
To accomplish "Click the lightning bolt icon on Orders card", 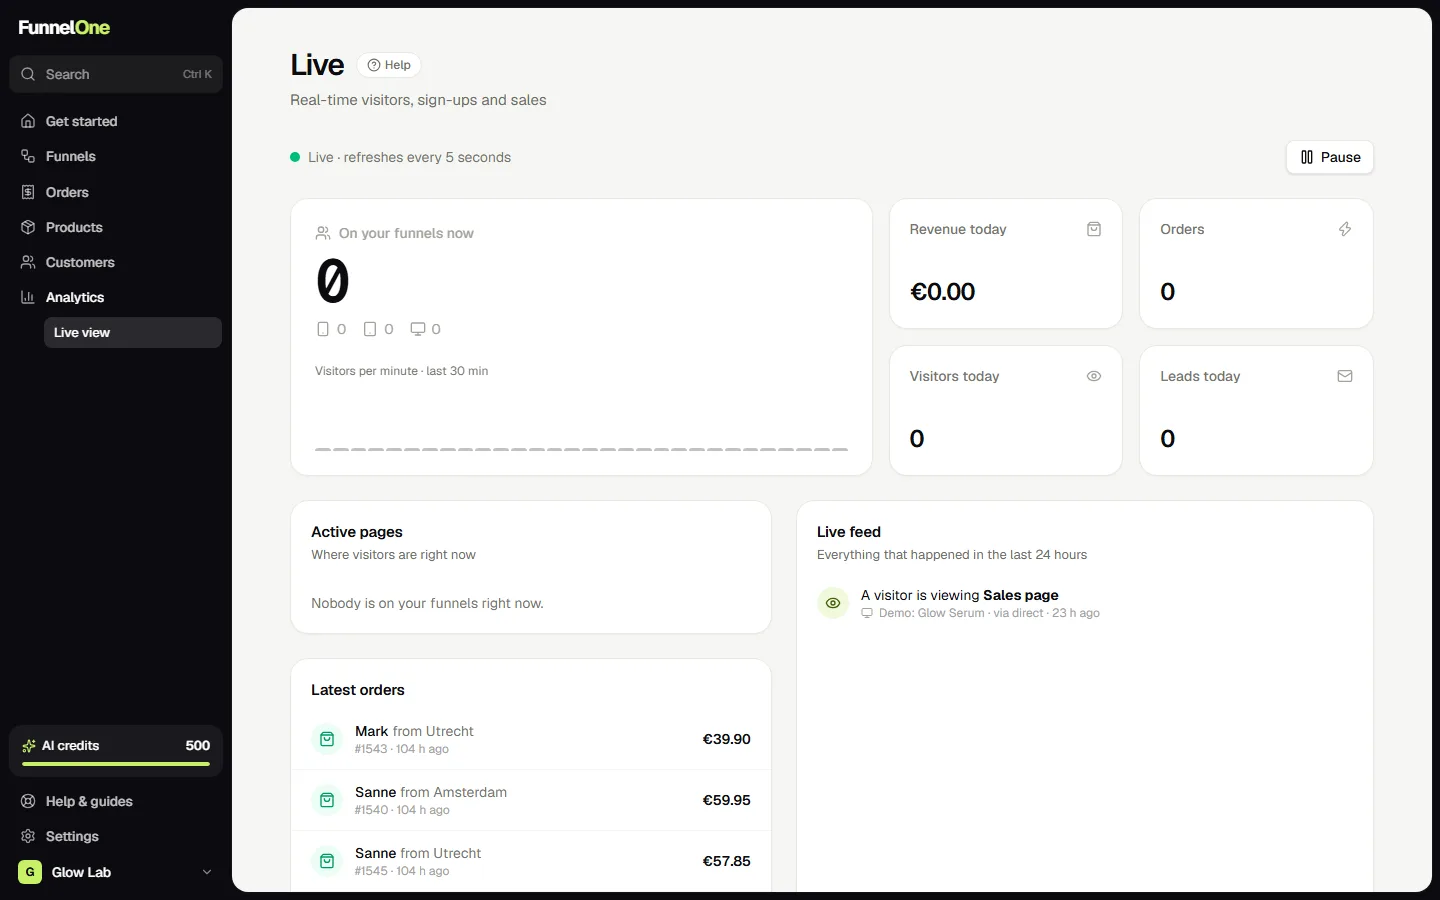I will click(x=1345, y=229).
